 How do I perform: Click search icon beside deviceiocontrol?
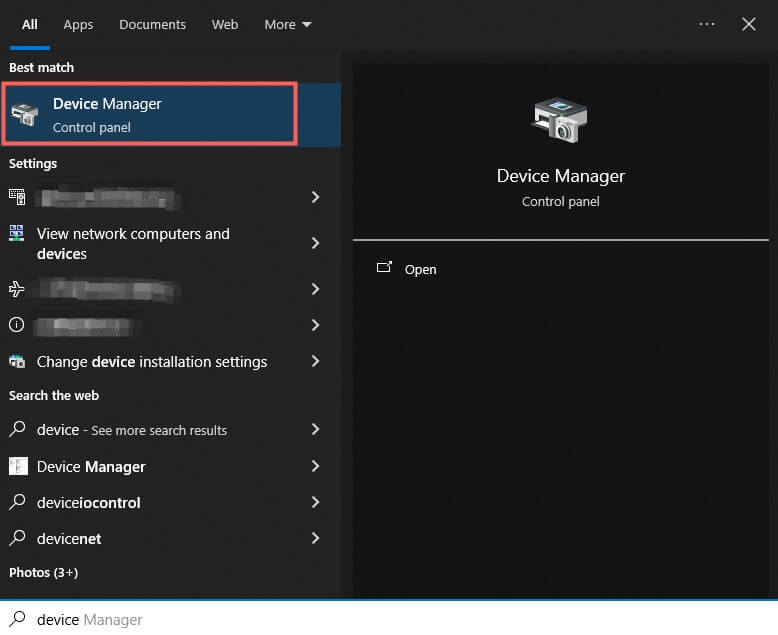[17, 502]
